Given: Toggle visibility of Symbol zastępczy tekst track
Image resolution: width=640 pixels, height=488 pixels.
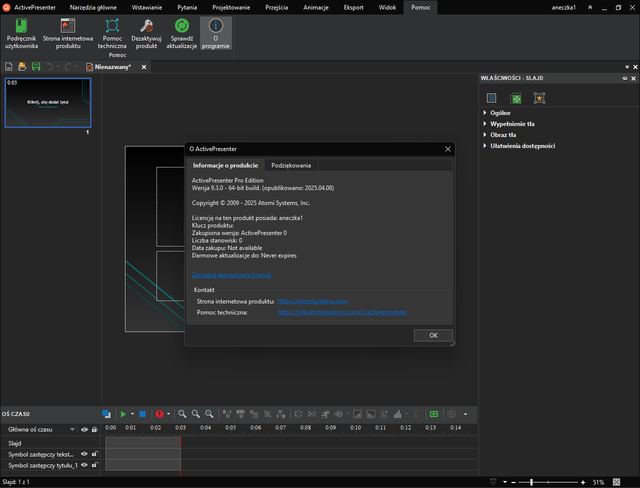Looking at the screenshot, I should [x=84, y=454].
